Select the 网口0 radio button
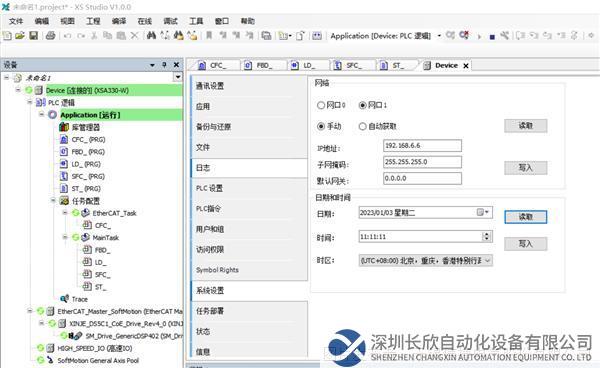 [x=321, y=105]
